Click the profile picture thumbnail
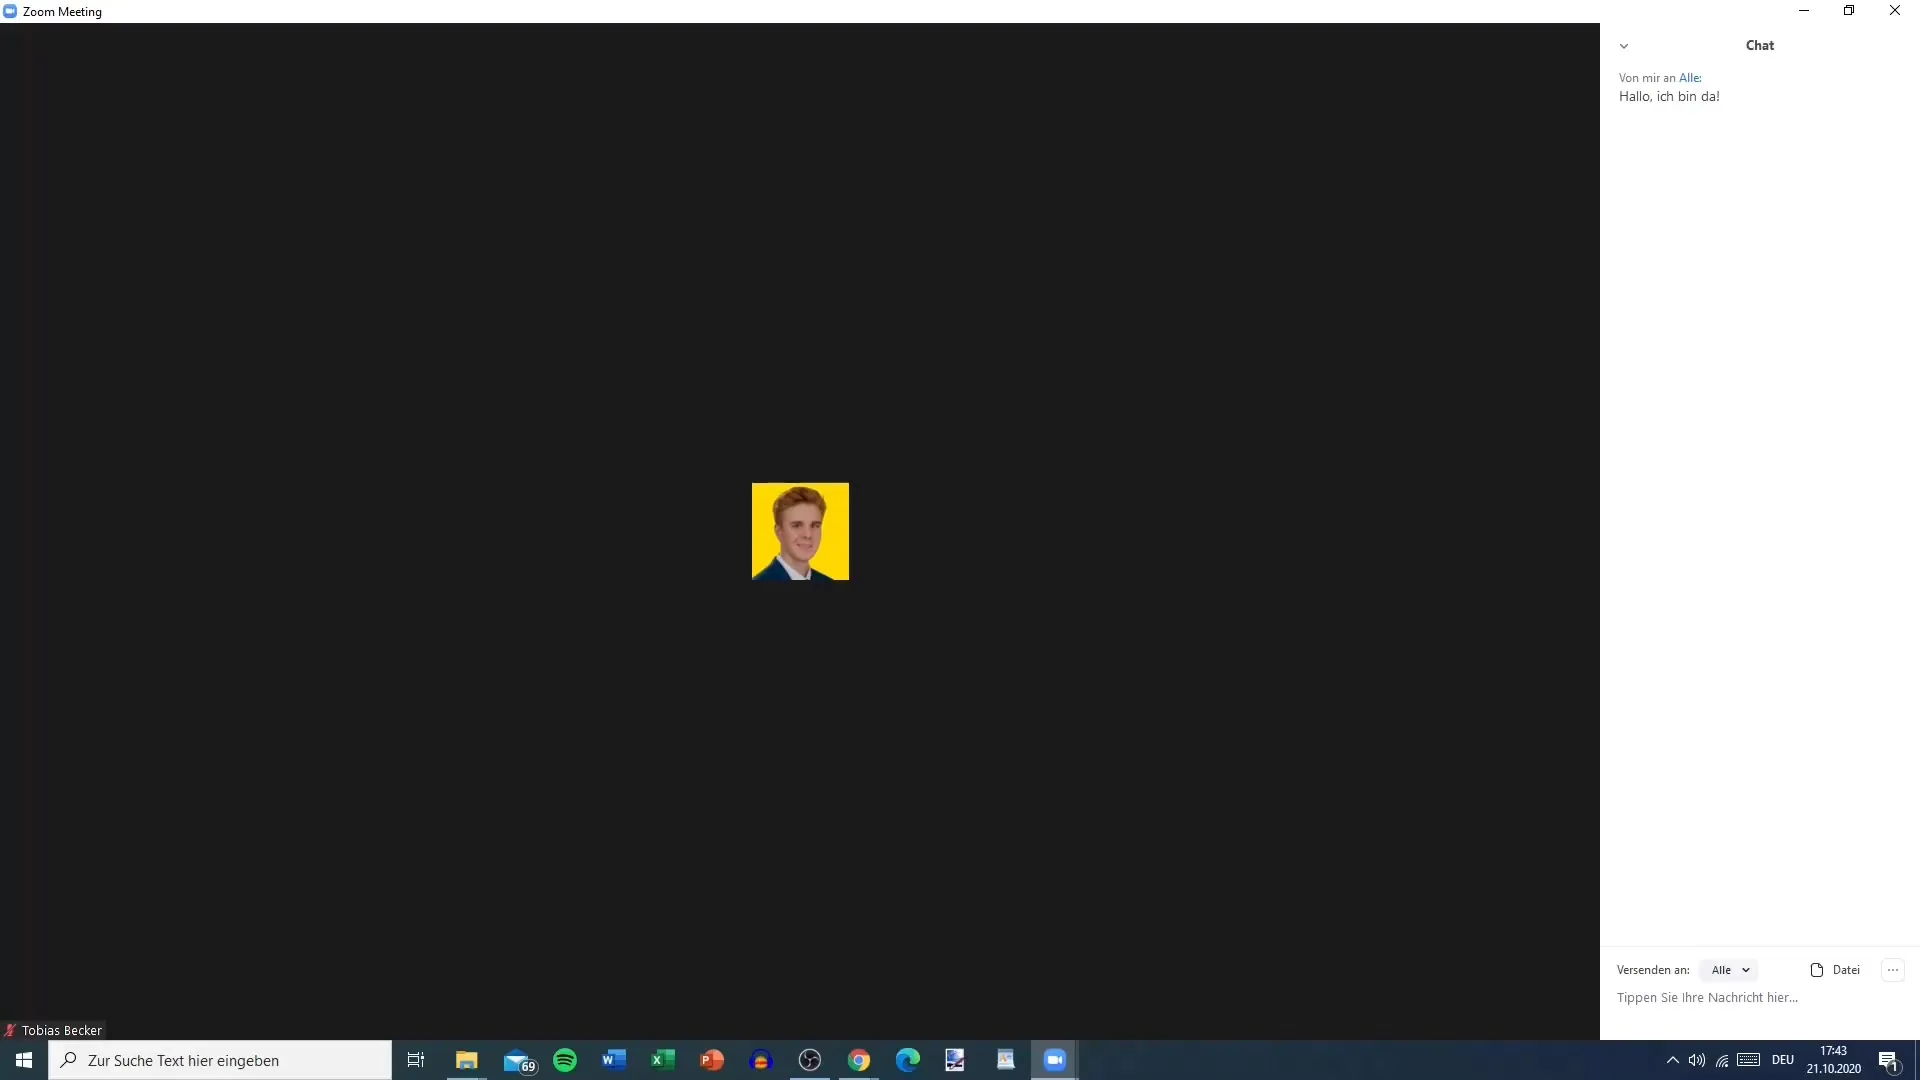This screenshot has width=1920, height=1080. click(799, 531)
